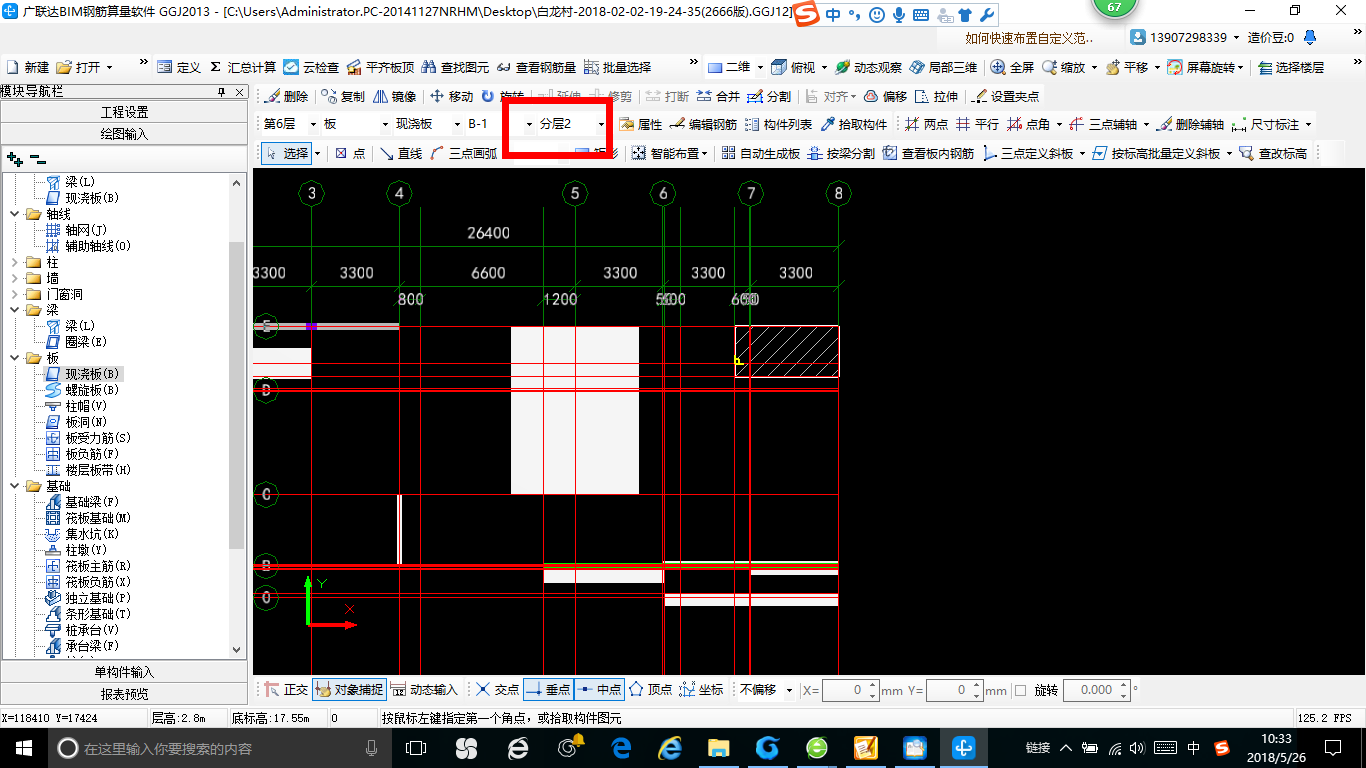
Task: Click the 合并 (merge) tool
Action: pyautogui.click(x=719, y=97)
